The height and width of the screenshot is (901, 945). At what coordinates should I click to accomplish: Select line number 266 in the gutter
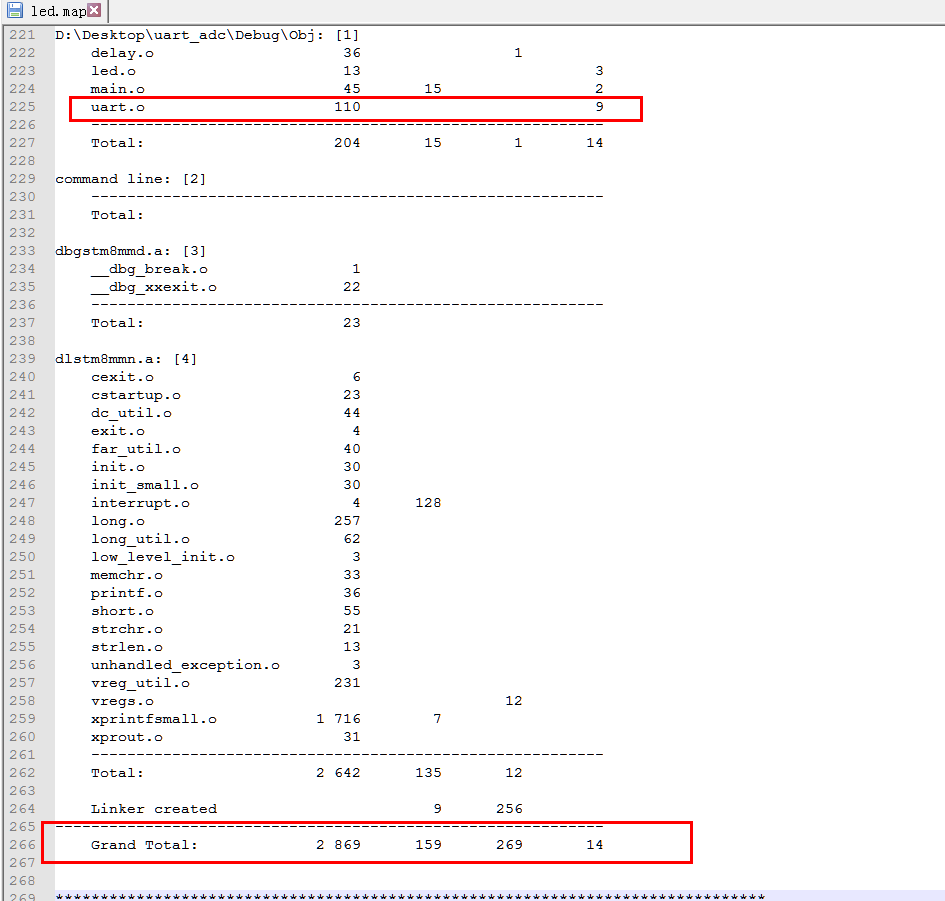pos(24,845)
